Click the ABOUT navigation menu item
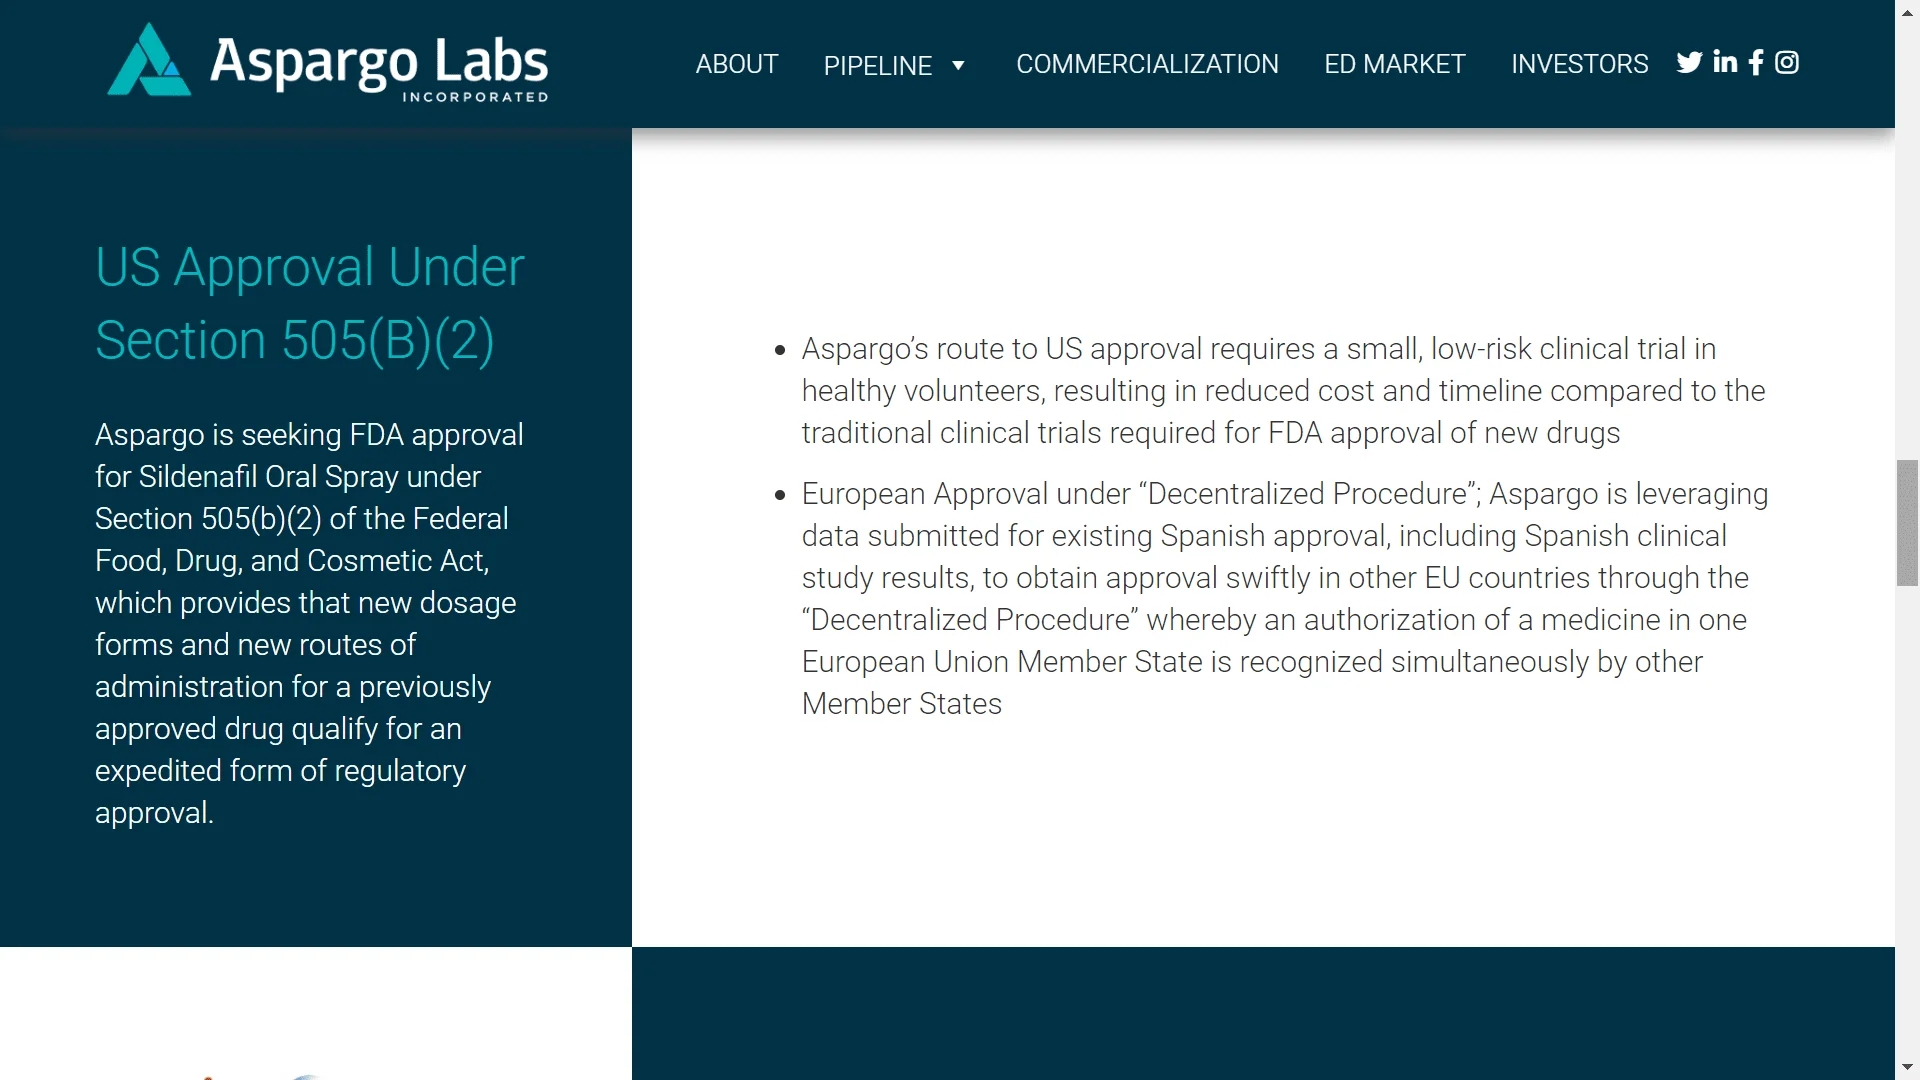This screenshot has width=1920, height=1080. 735,62
